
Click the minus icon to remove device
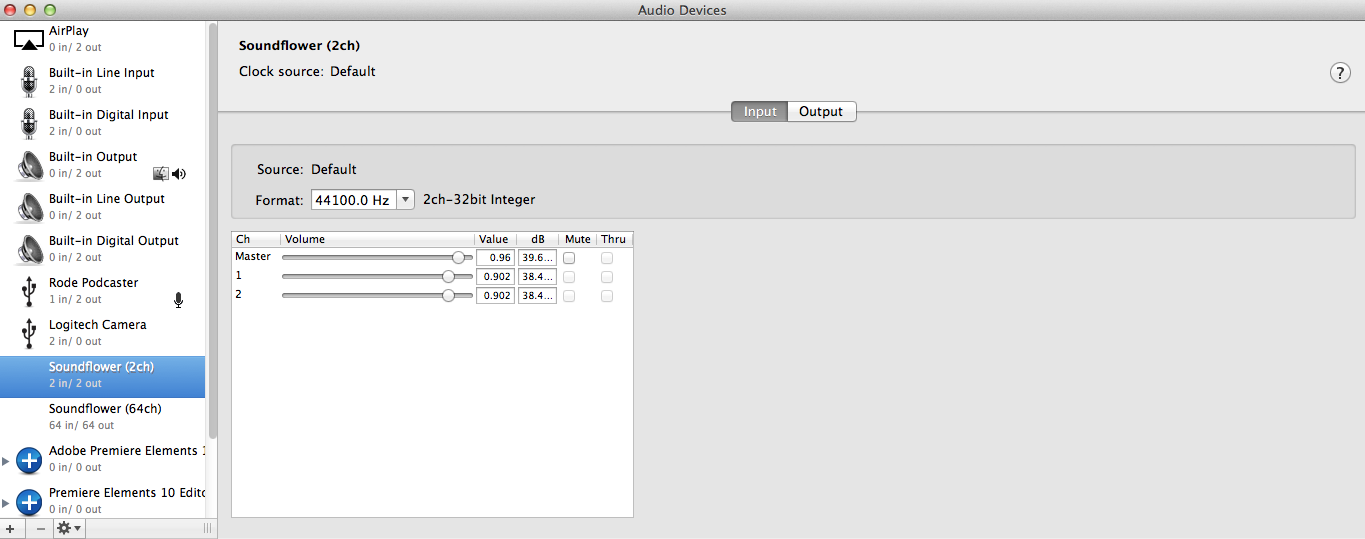[40, 528]
